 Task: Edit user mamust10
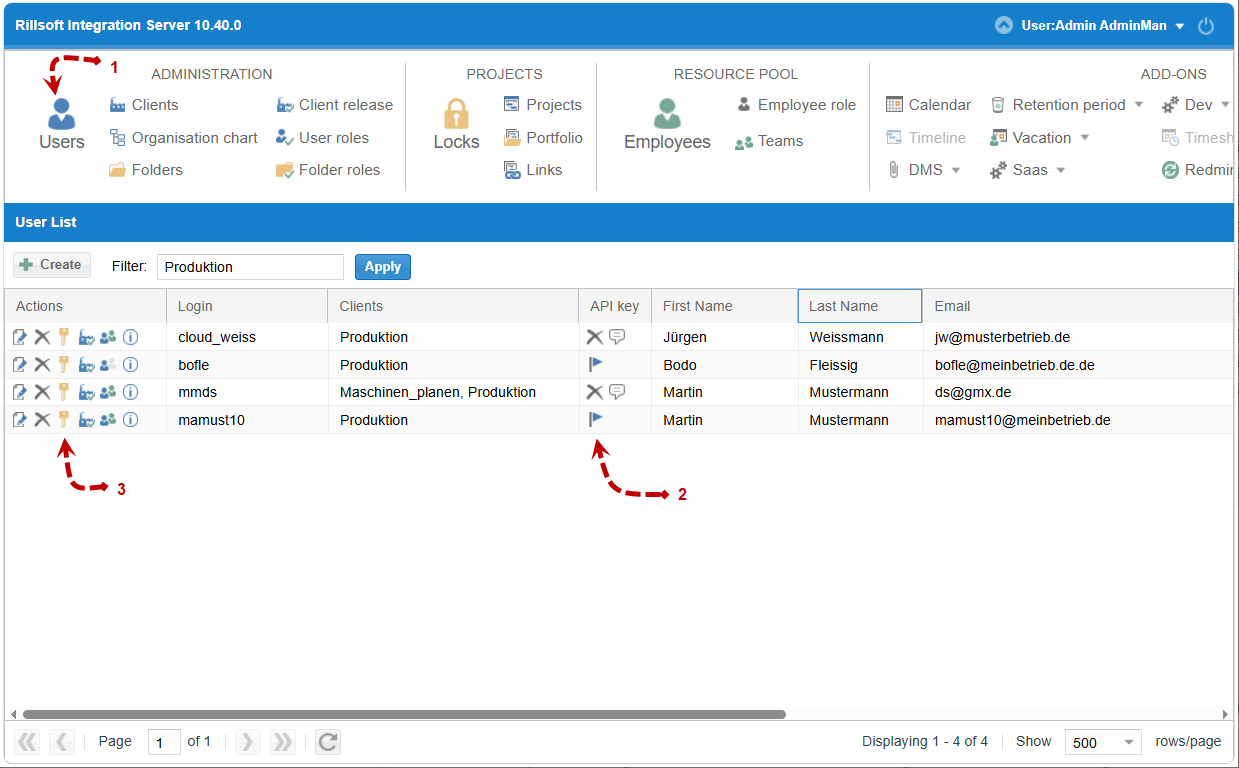20,420
